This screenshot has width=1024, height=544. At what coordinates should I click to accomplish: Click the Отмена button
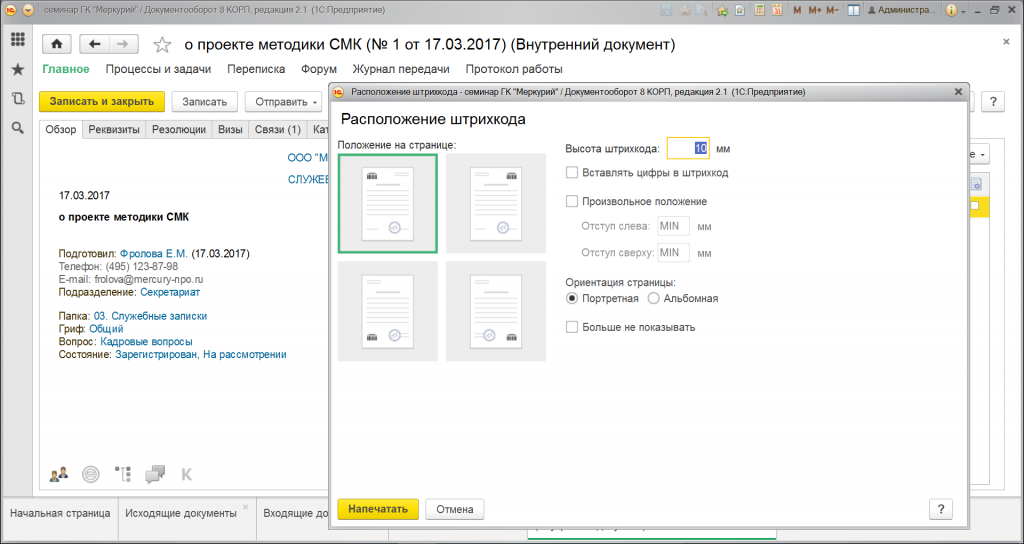[x=455, y=509]
